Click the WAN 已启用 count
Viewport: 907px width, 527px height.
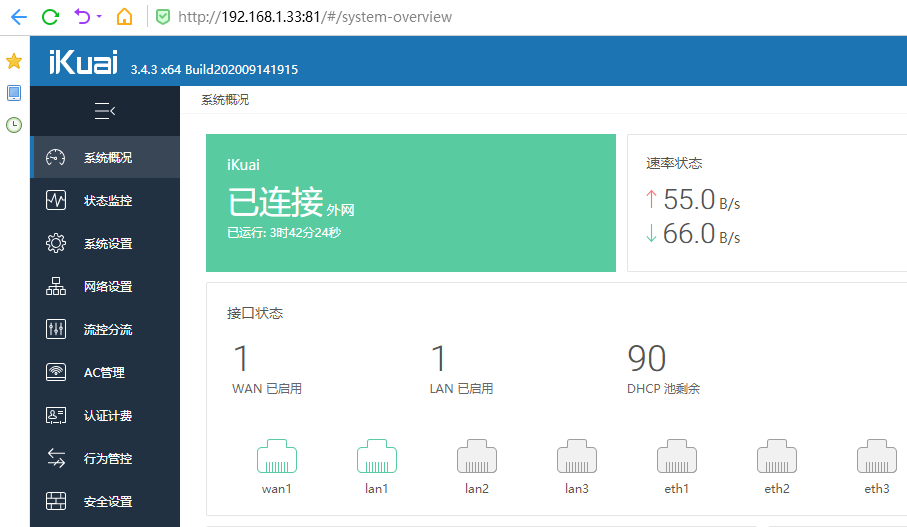pos(267,369)
